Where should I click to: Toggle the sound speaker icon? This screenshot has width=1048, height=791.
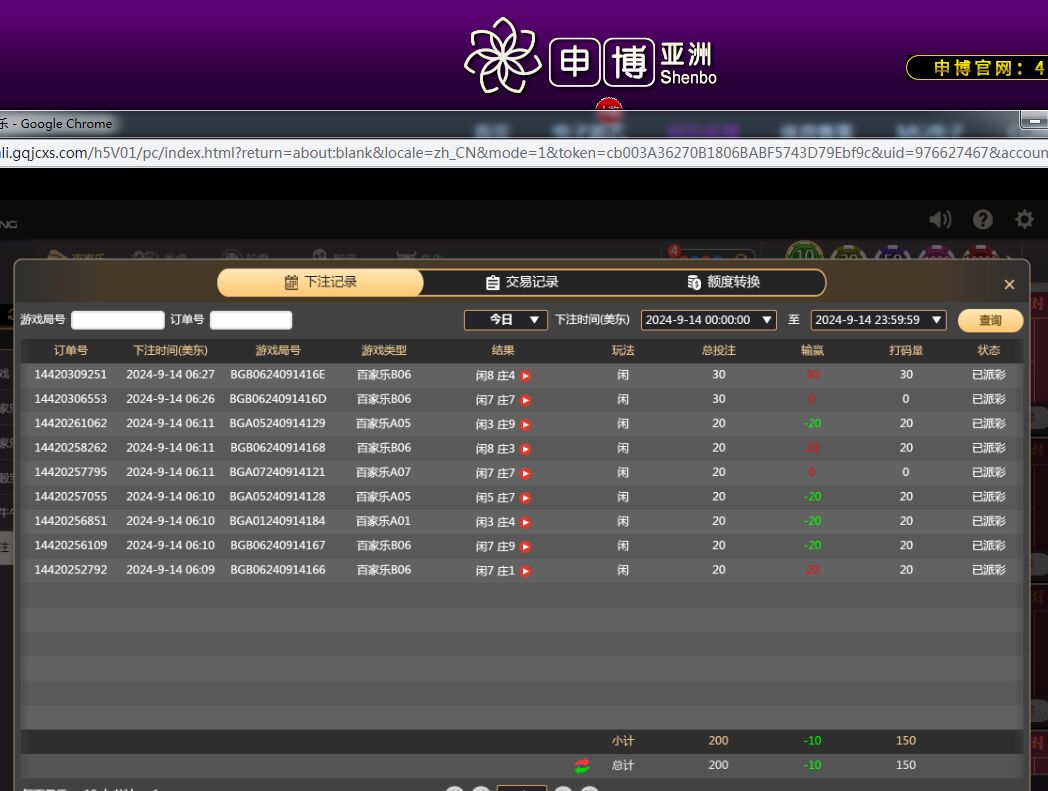[x=940, y=220]
